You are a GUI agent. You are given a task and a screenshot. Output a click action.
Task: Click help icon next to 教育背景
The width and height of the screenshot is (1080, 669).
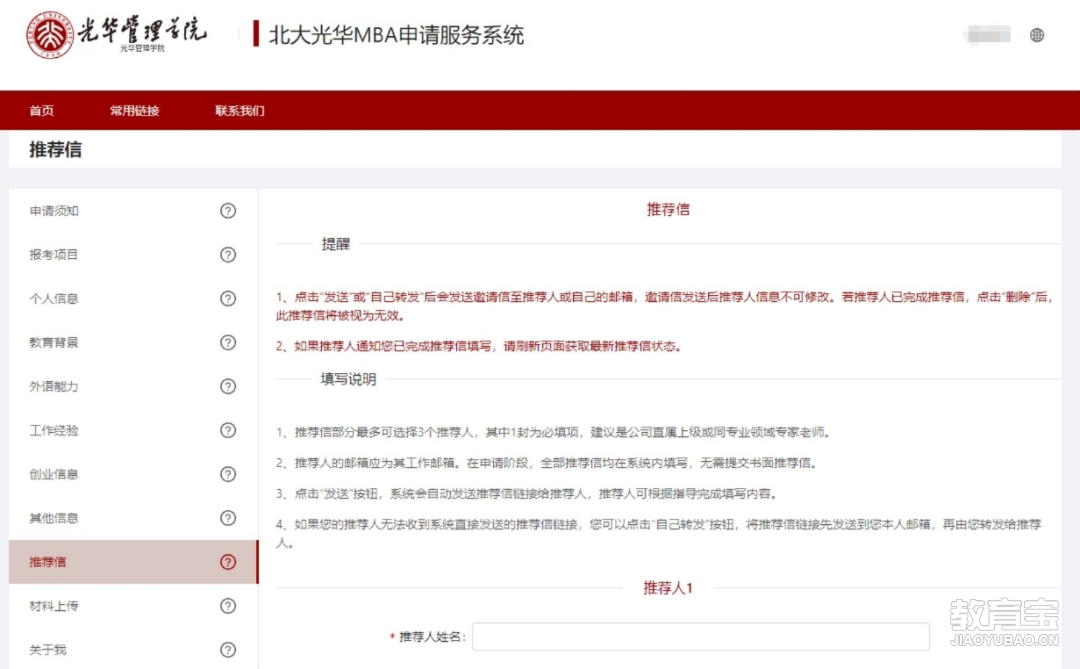pos(228,342)
